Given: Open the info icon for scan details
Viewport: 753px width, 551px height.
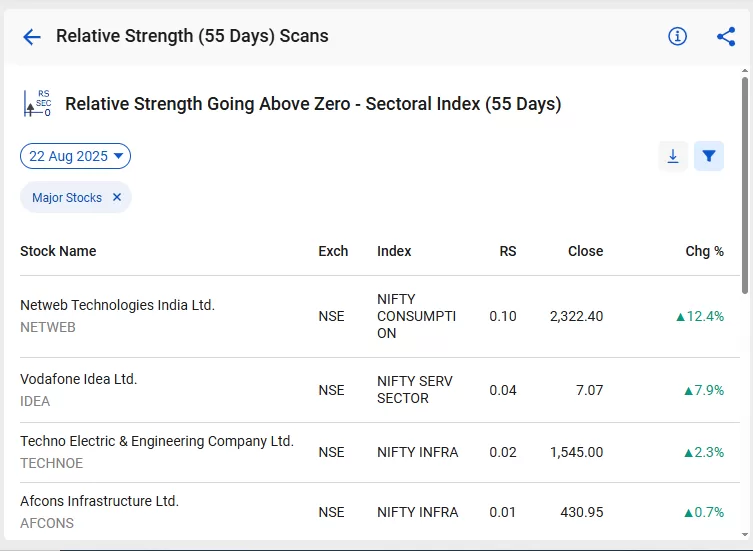Looking at the screenshot, I should tap(677, 36).
